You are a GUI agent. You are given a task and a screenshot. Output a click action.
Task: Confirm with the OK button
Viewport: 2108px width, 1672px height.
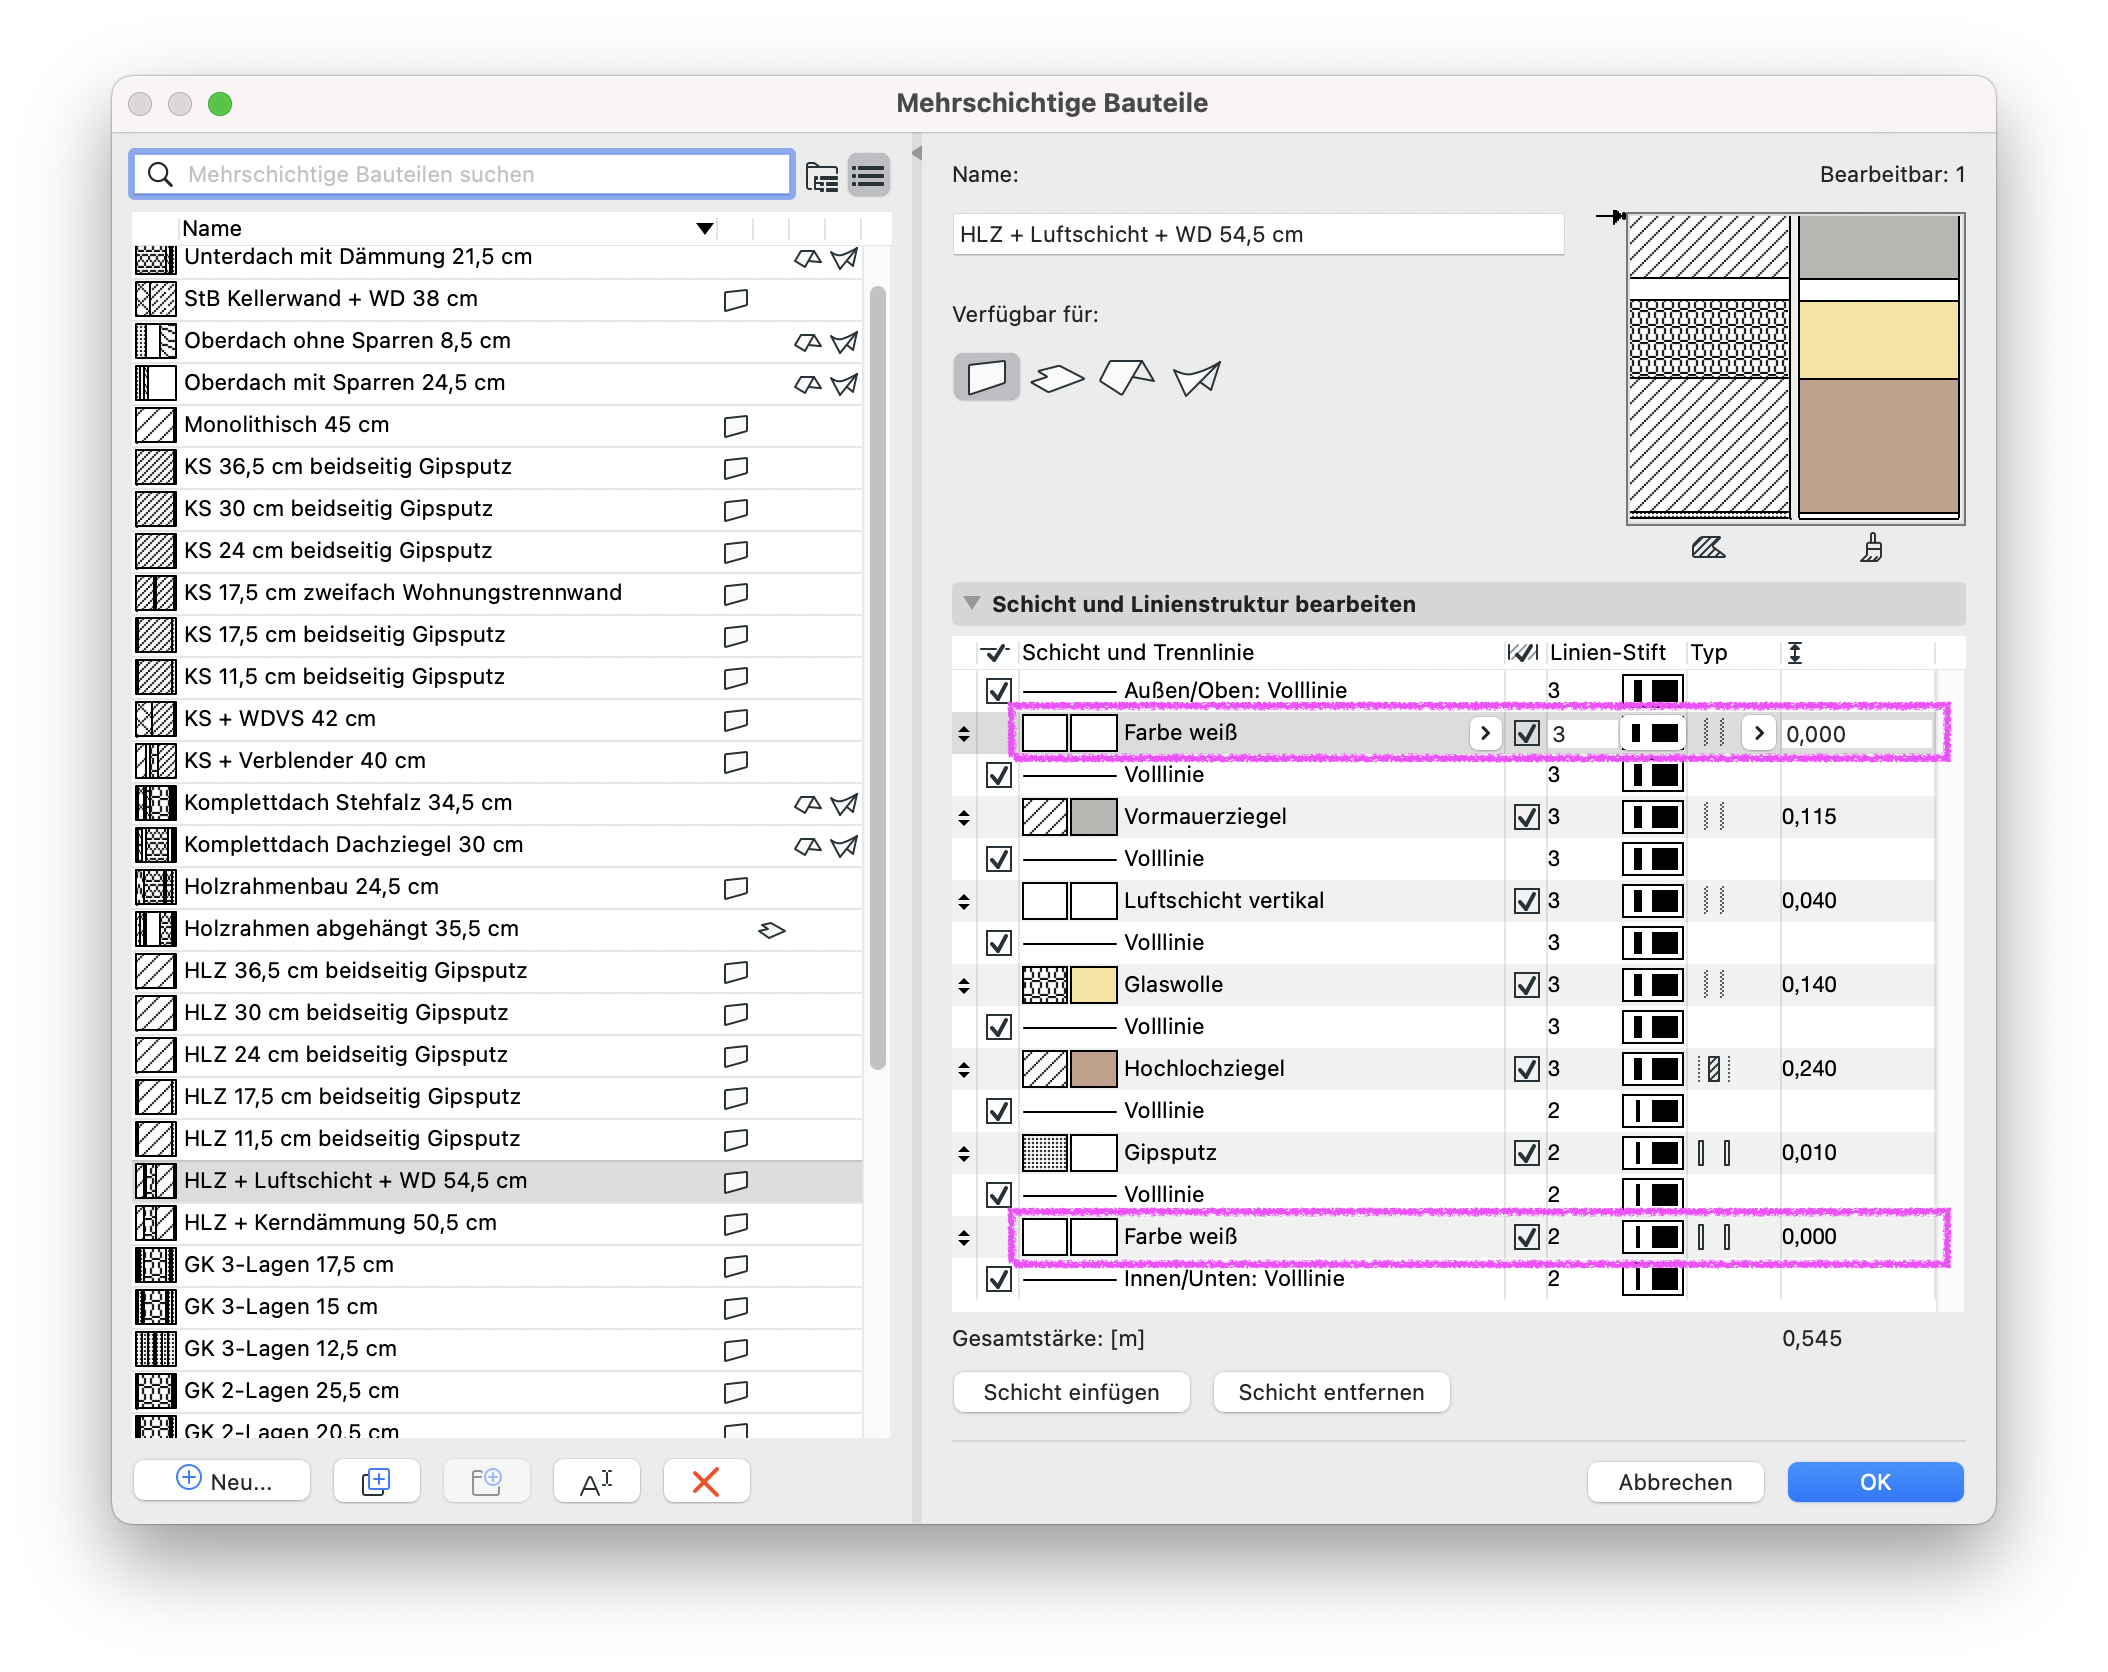tap(1875, 1482)
